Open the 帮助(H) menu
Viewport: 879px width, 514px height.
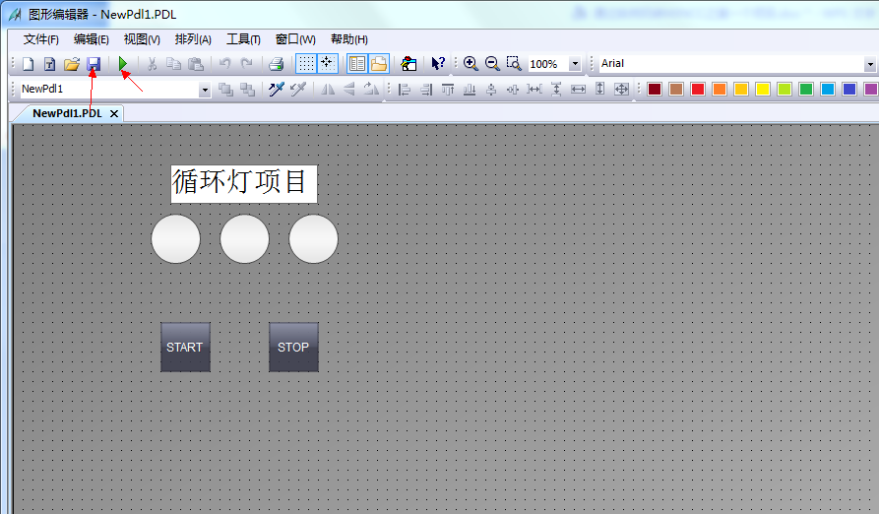coord(349,39)
